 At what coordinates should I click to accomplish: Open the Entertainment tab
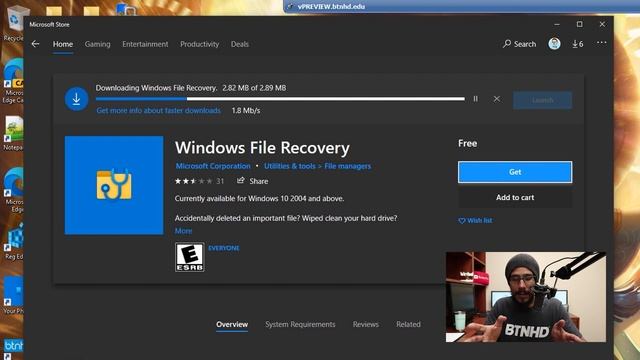coord(145,44)
